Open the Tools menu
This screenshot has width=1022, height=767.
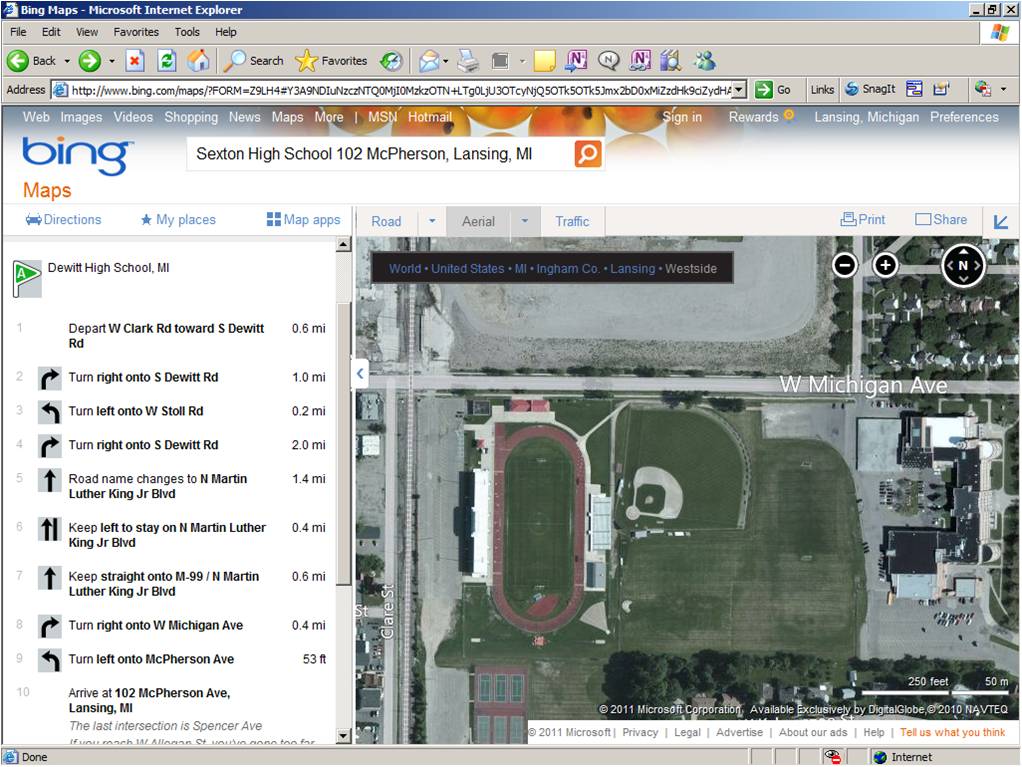click(187, 32)
